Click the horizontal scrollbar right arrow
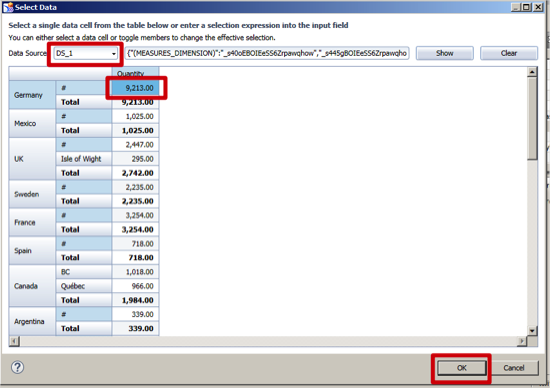550x389 pixels. click(x=522, y=341)
